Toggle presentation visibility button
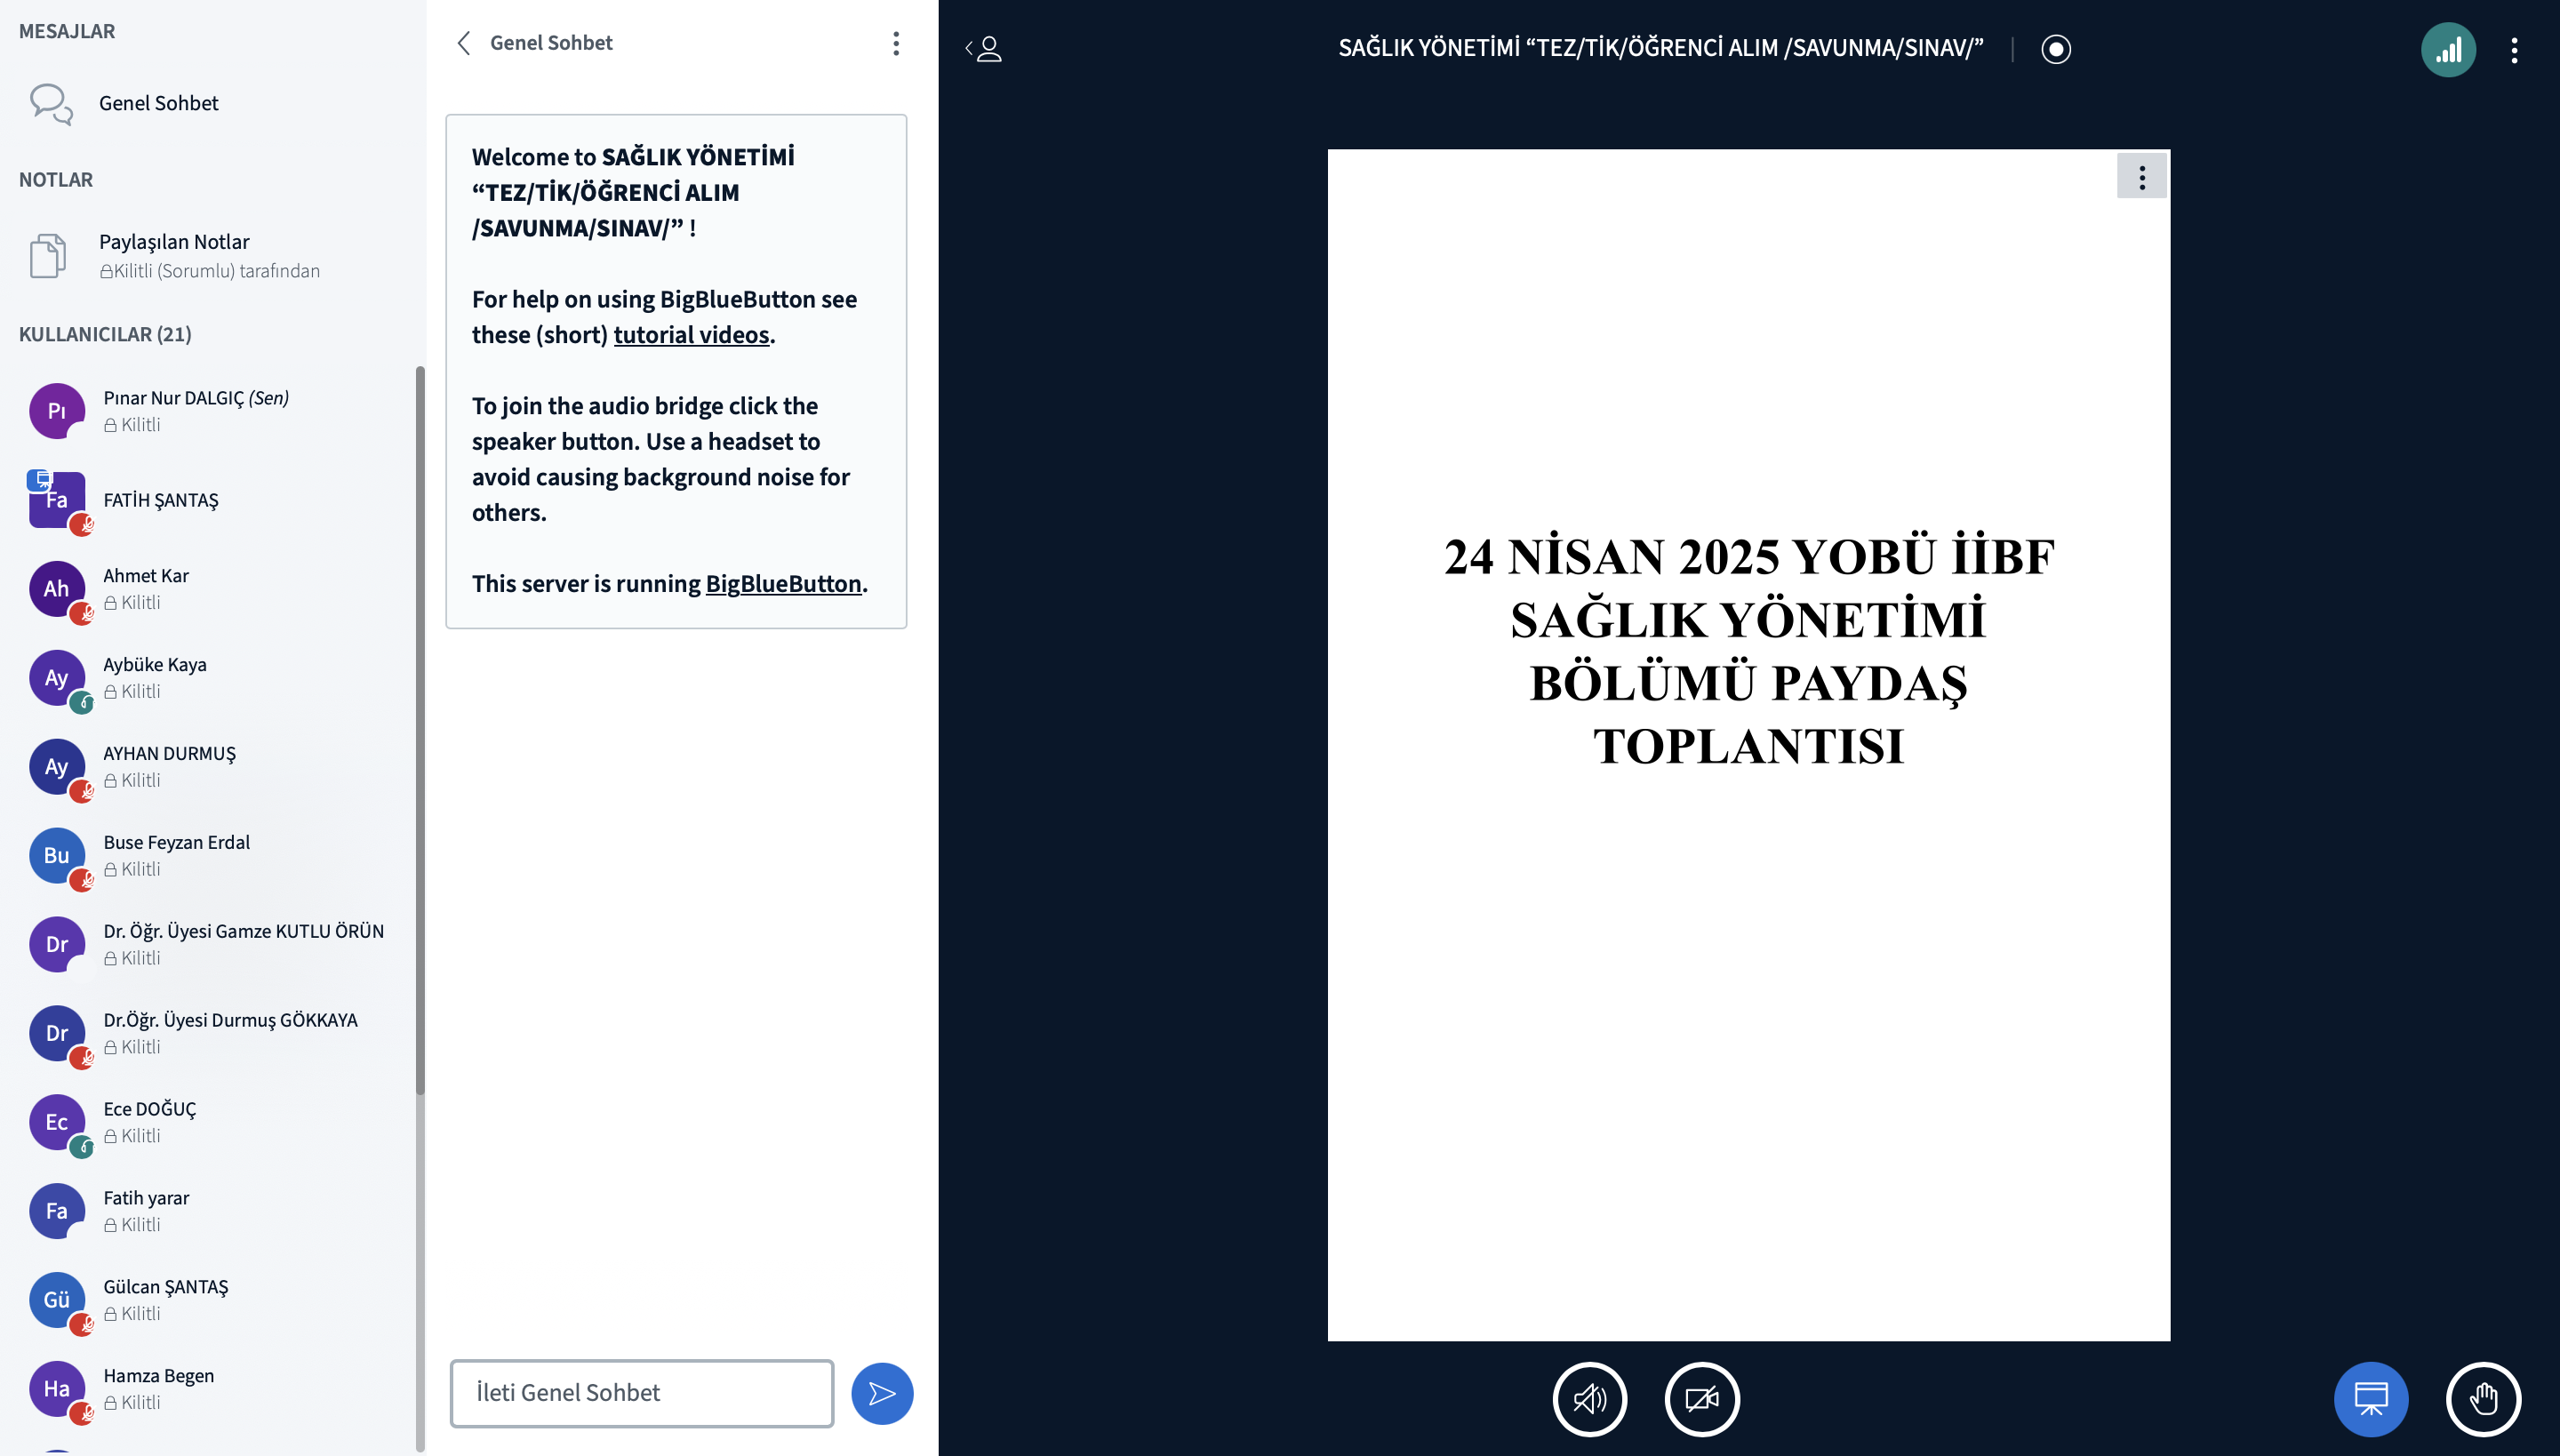 click(x=2371, y=1399)
